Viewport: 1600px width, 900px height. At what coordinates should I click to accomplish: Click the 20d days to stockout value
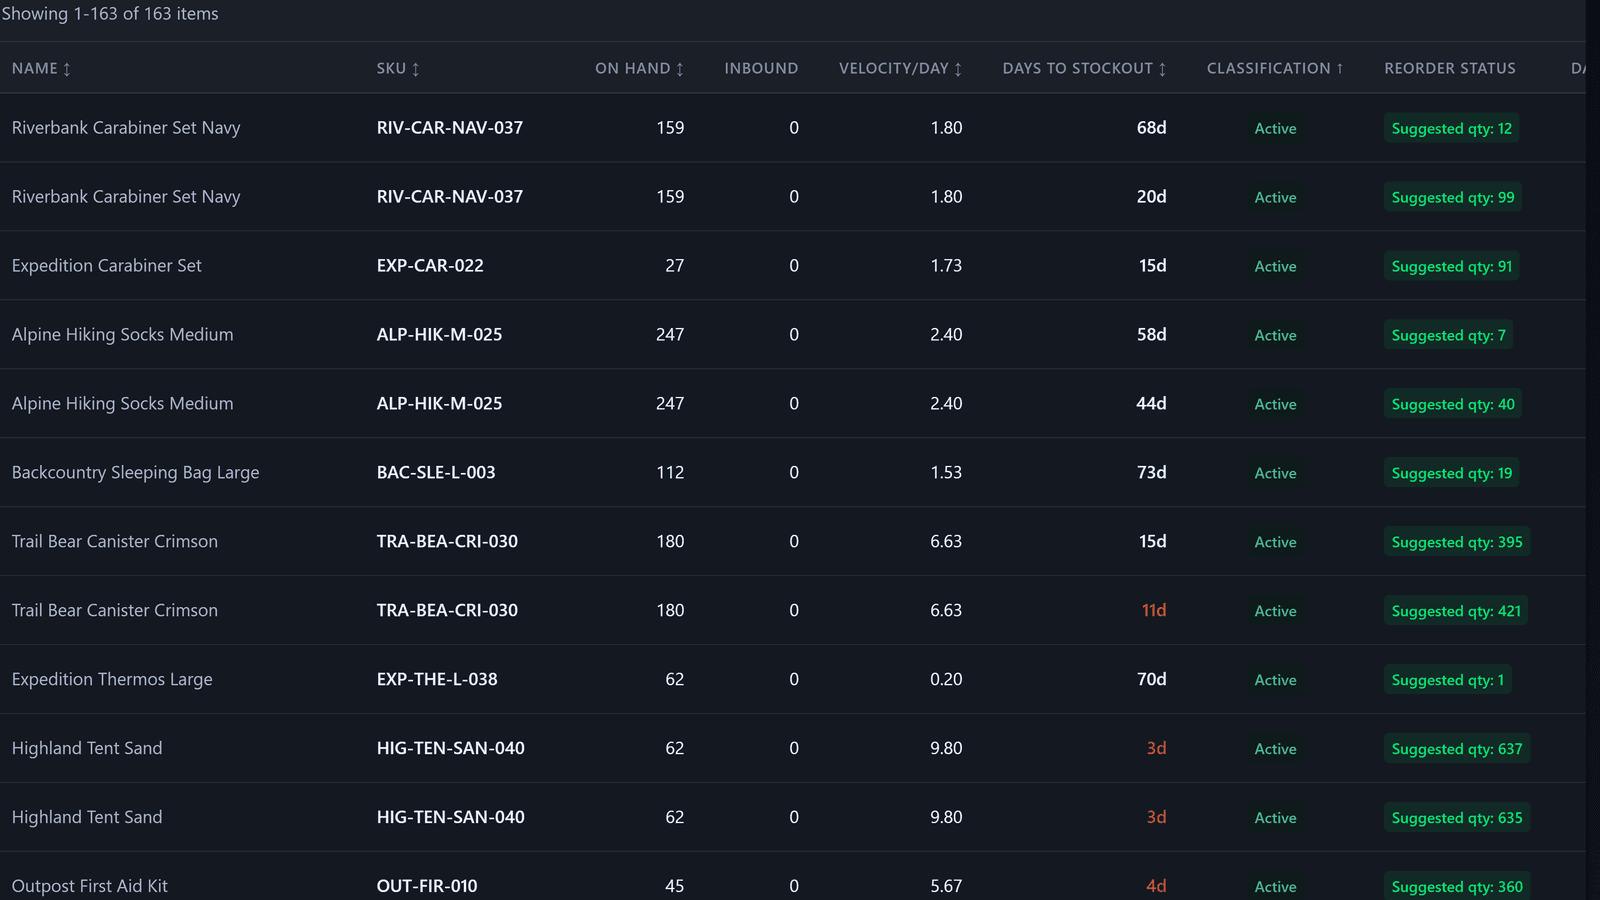pos(1151,197)
